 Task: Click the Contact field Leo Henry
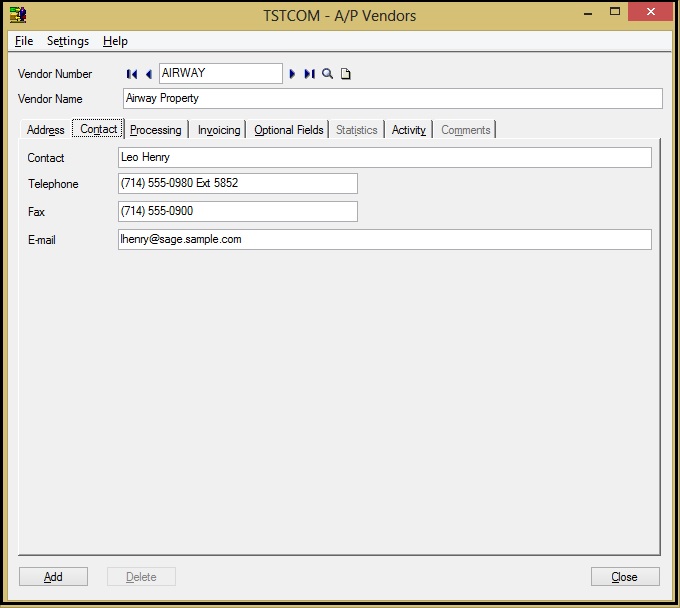click(385, 157)
